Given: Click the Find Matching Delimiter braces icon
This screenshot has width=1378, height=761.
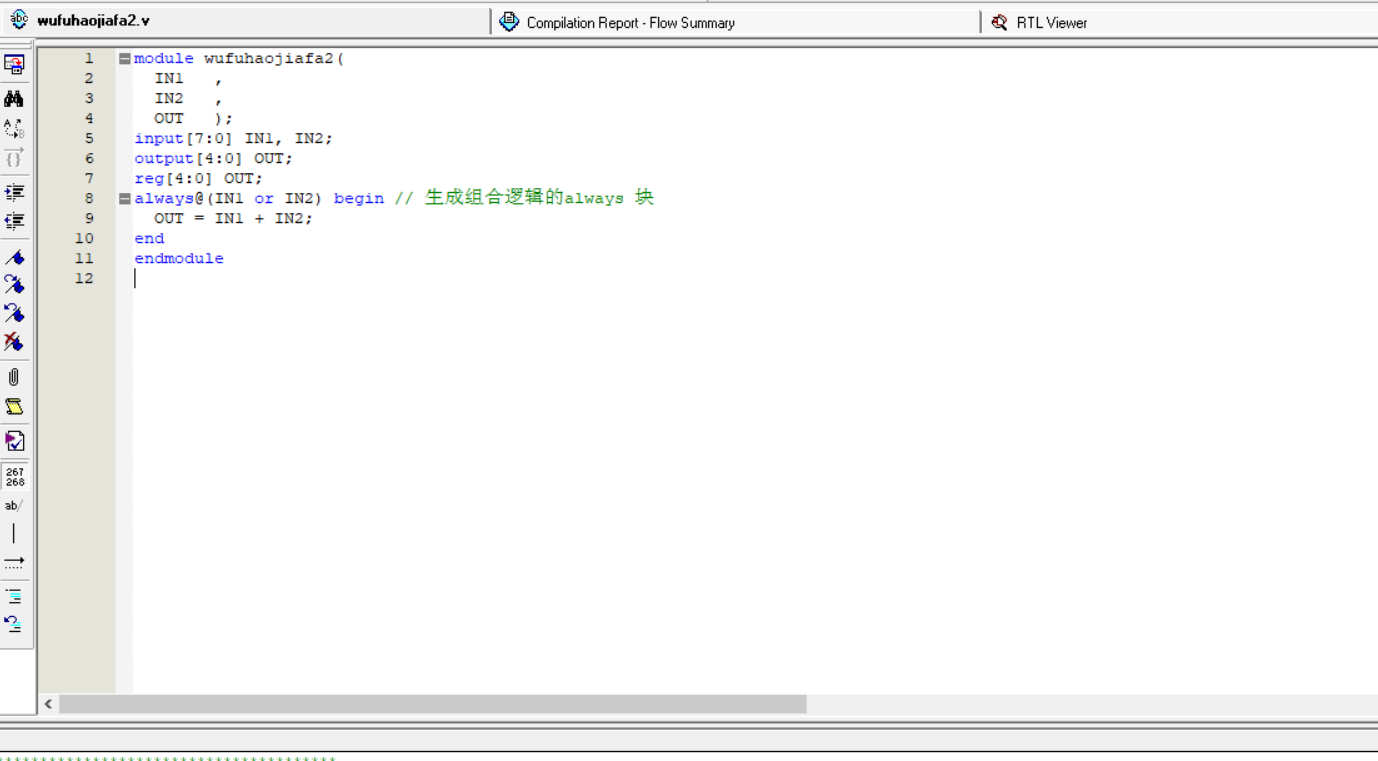Looking at the screenshot, I should (x=14, y=158).
